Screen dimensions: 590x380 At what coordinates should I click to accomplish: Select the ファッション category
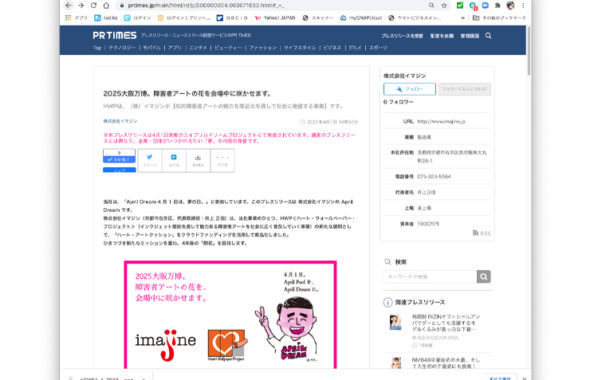tap(263, 48)
